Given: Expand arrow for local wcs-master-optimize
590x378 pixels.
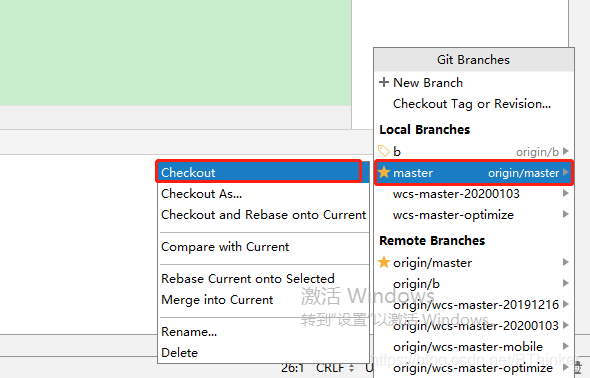Looking at the screenshot, I should [x=566, y=214].
